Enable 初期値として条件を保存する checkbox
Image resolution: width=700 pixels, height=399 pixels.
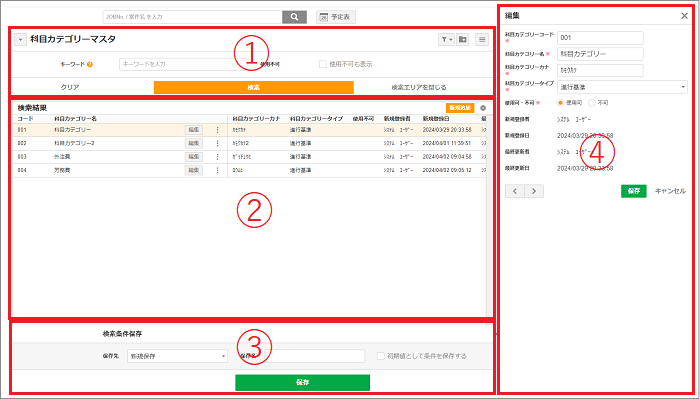[x=380, y=356]
